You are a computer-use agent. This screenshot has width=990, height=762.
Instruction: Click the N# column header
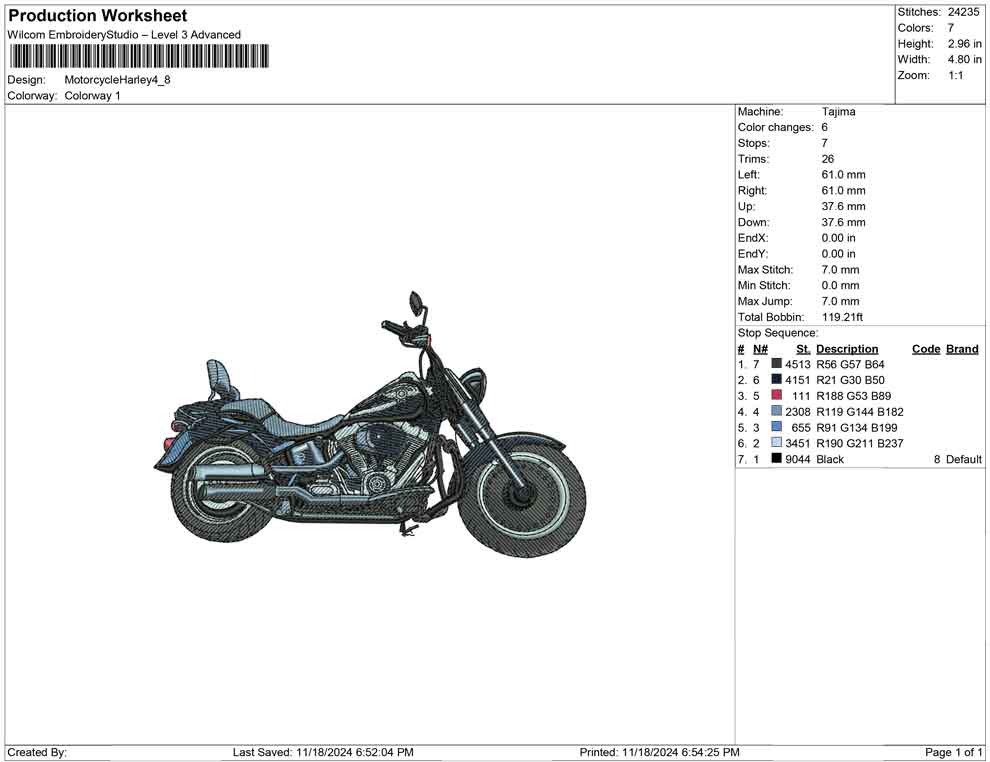(x=761, y=348)
